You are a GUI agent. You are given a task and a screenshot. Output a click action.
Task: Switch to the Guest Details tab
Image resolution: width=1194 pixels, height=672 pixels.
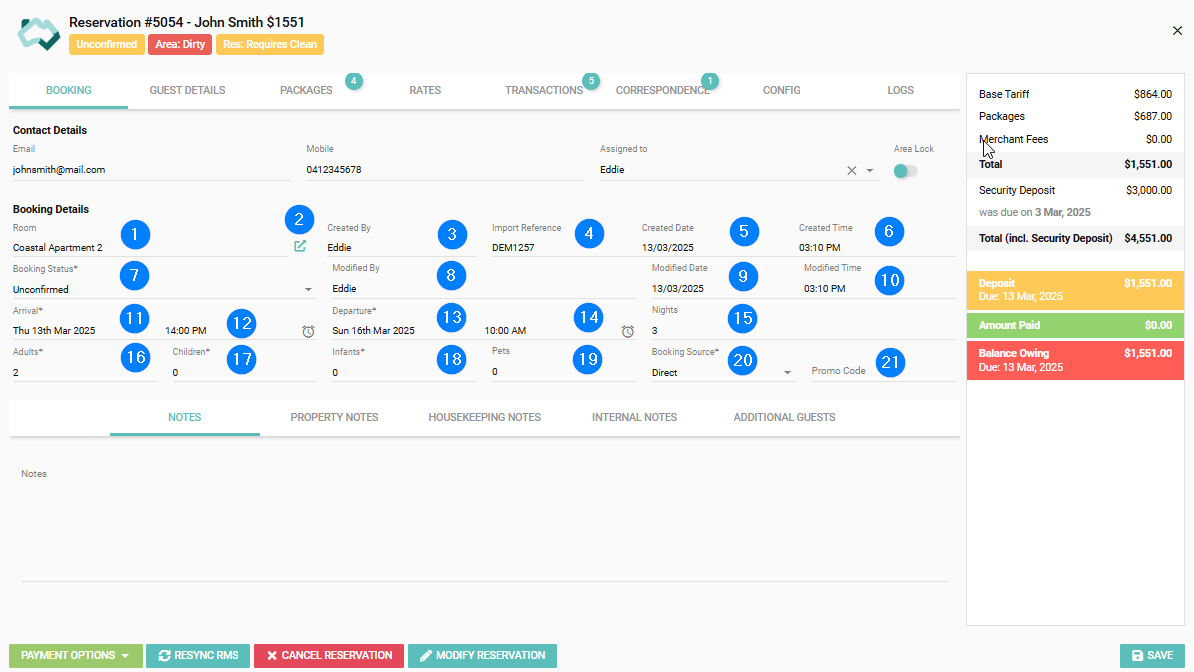pos(187,90)
